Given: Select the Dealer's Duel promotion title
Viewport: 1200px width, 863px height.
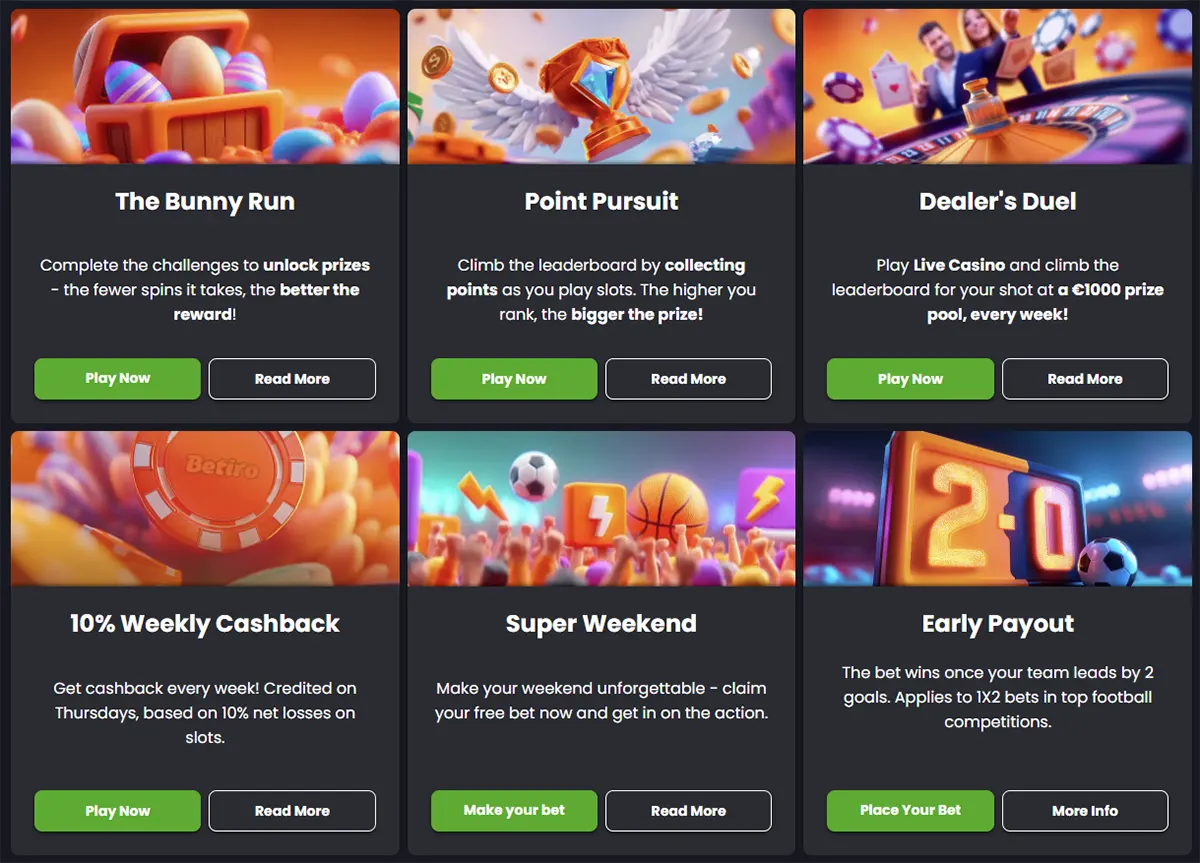Looking at the screenshot, I should click(997, 201).
